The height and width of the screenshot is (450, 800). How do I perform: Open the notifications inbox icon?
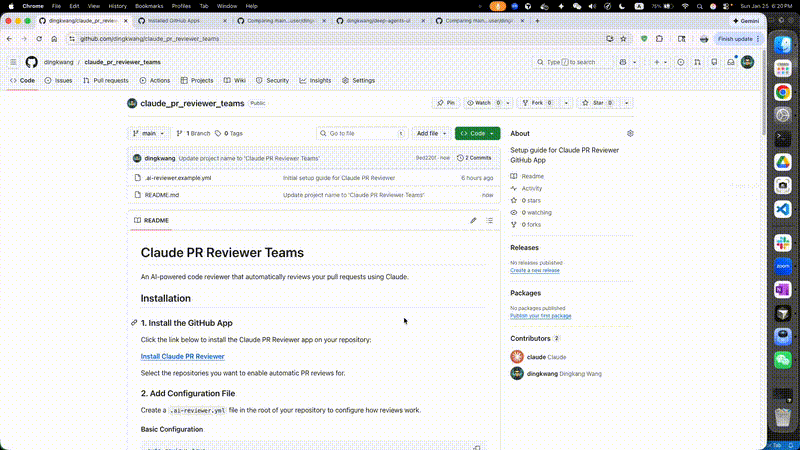click(x=731, y=62)
